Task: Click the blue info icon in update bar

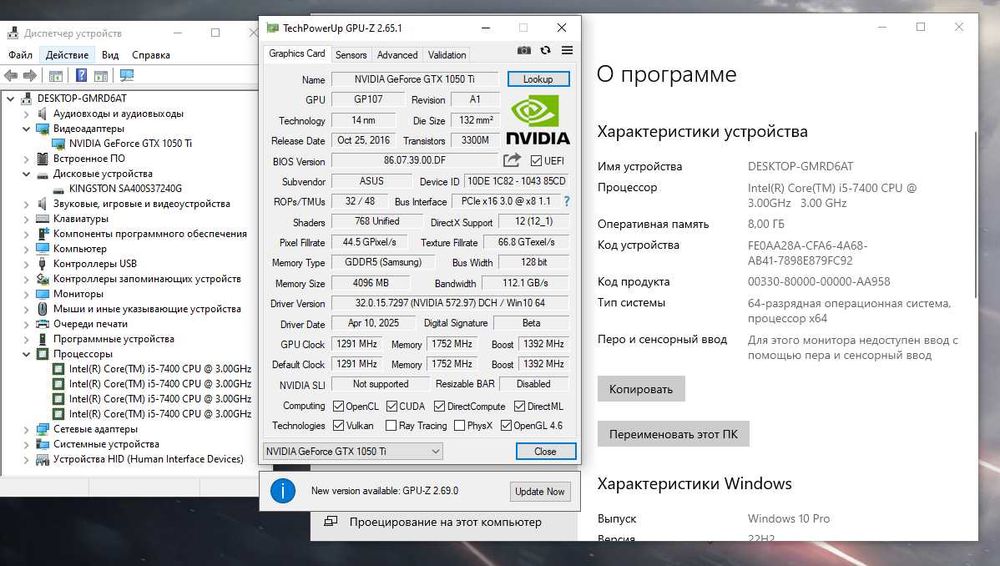Action: pyautogui.click(x=283, y=491)
